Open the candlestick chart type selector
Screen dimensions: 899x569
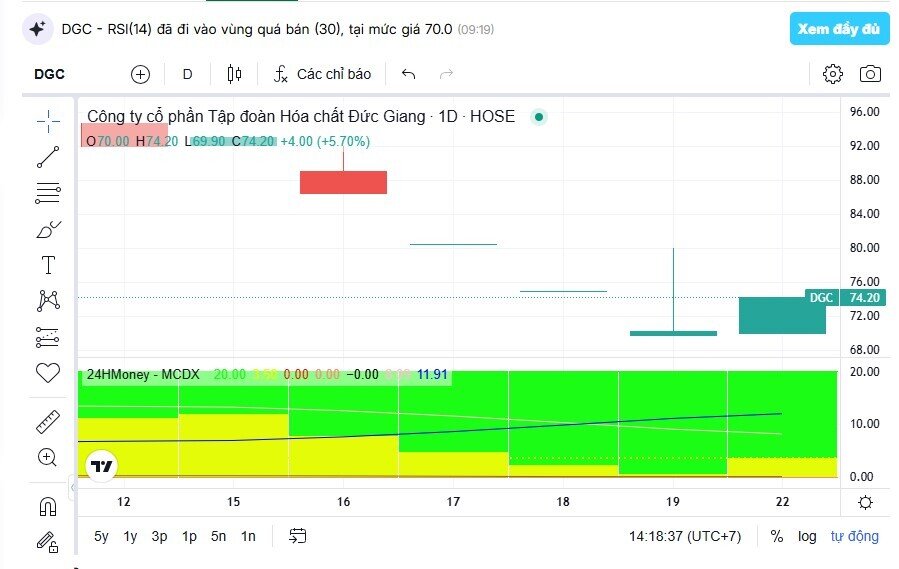click(x=234, y=74)
